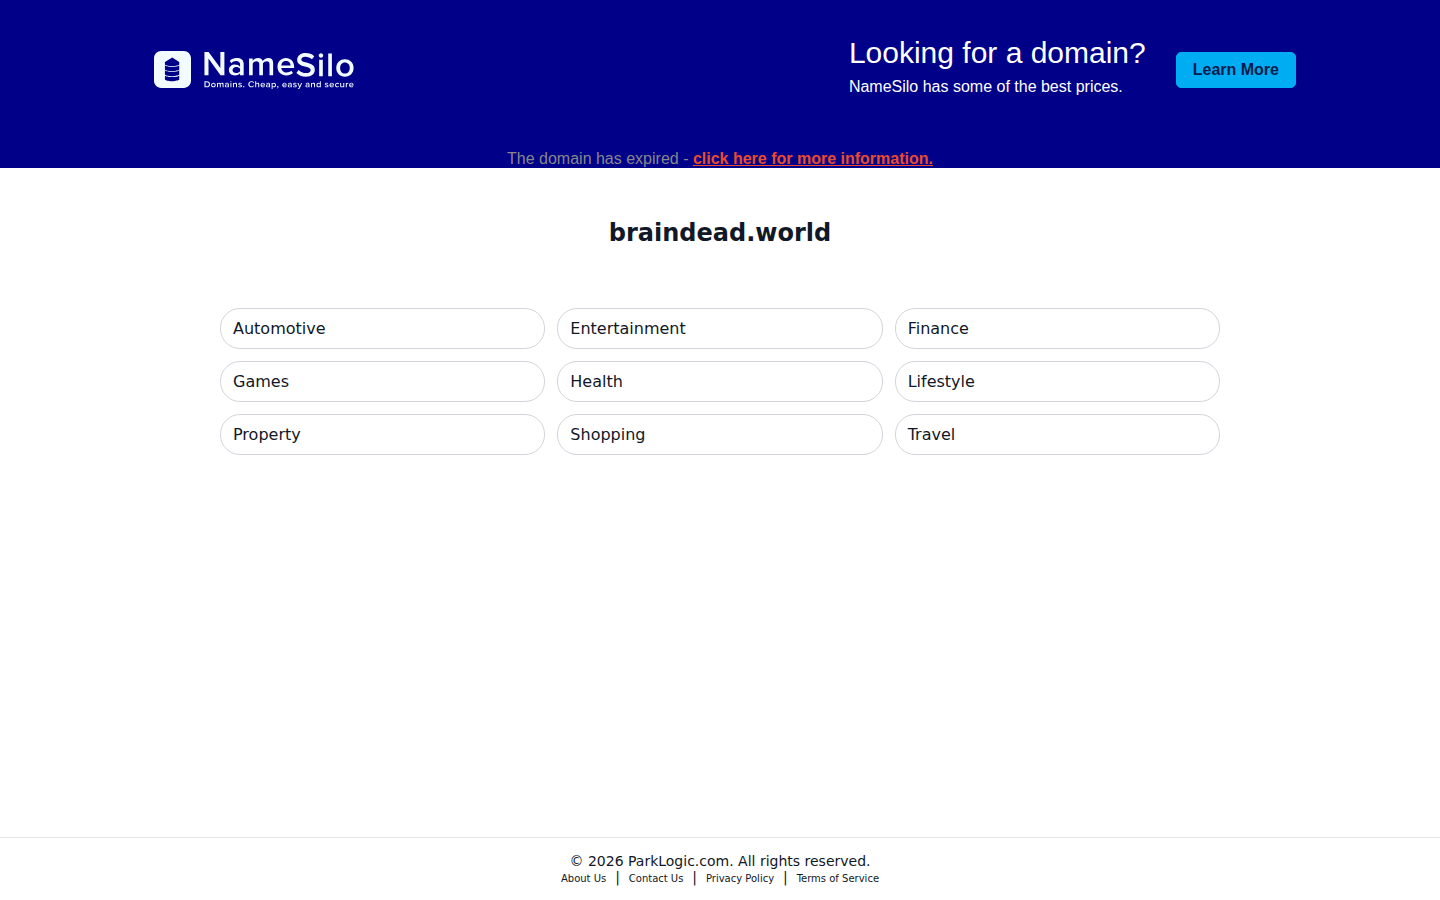Click the NameSilo logo icon
Screen dimensions: 1440x900
[x=172, y=69]
